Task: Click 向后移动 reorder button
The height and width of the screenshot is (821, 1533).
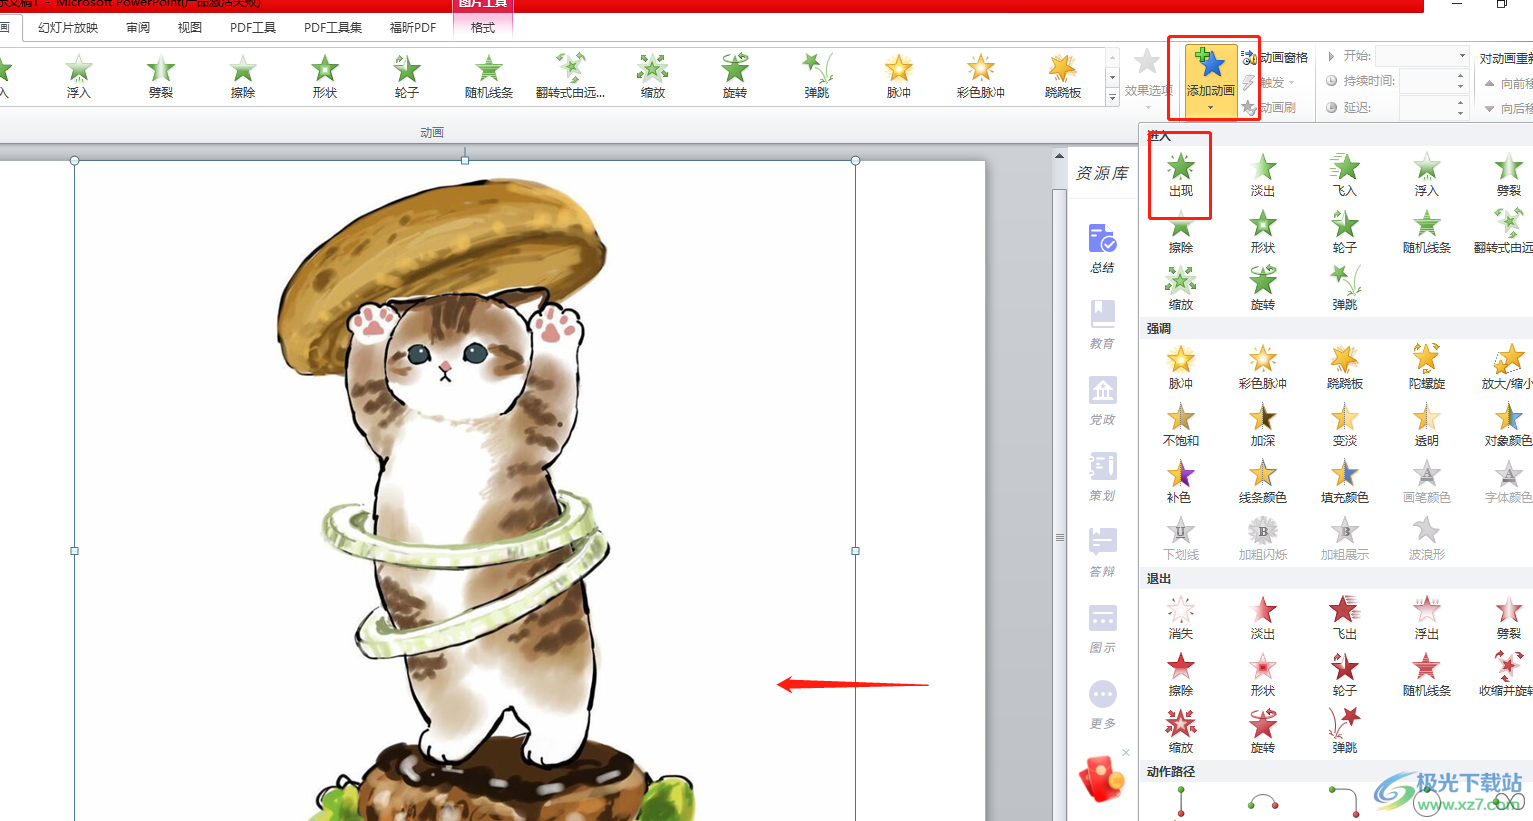Action: 1508,108
